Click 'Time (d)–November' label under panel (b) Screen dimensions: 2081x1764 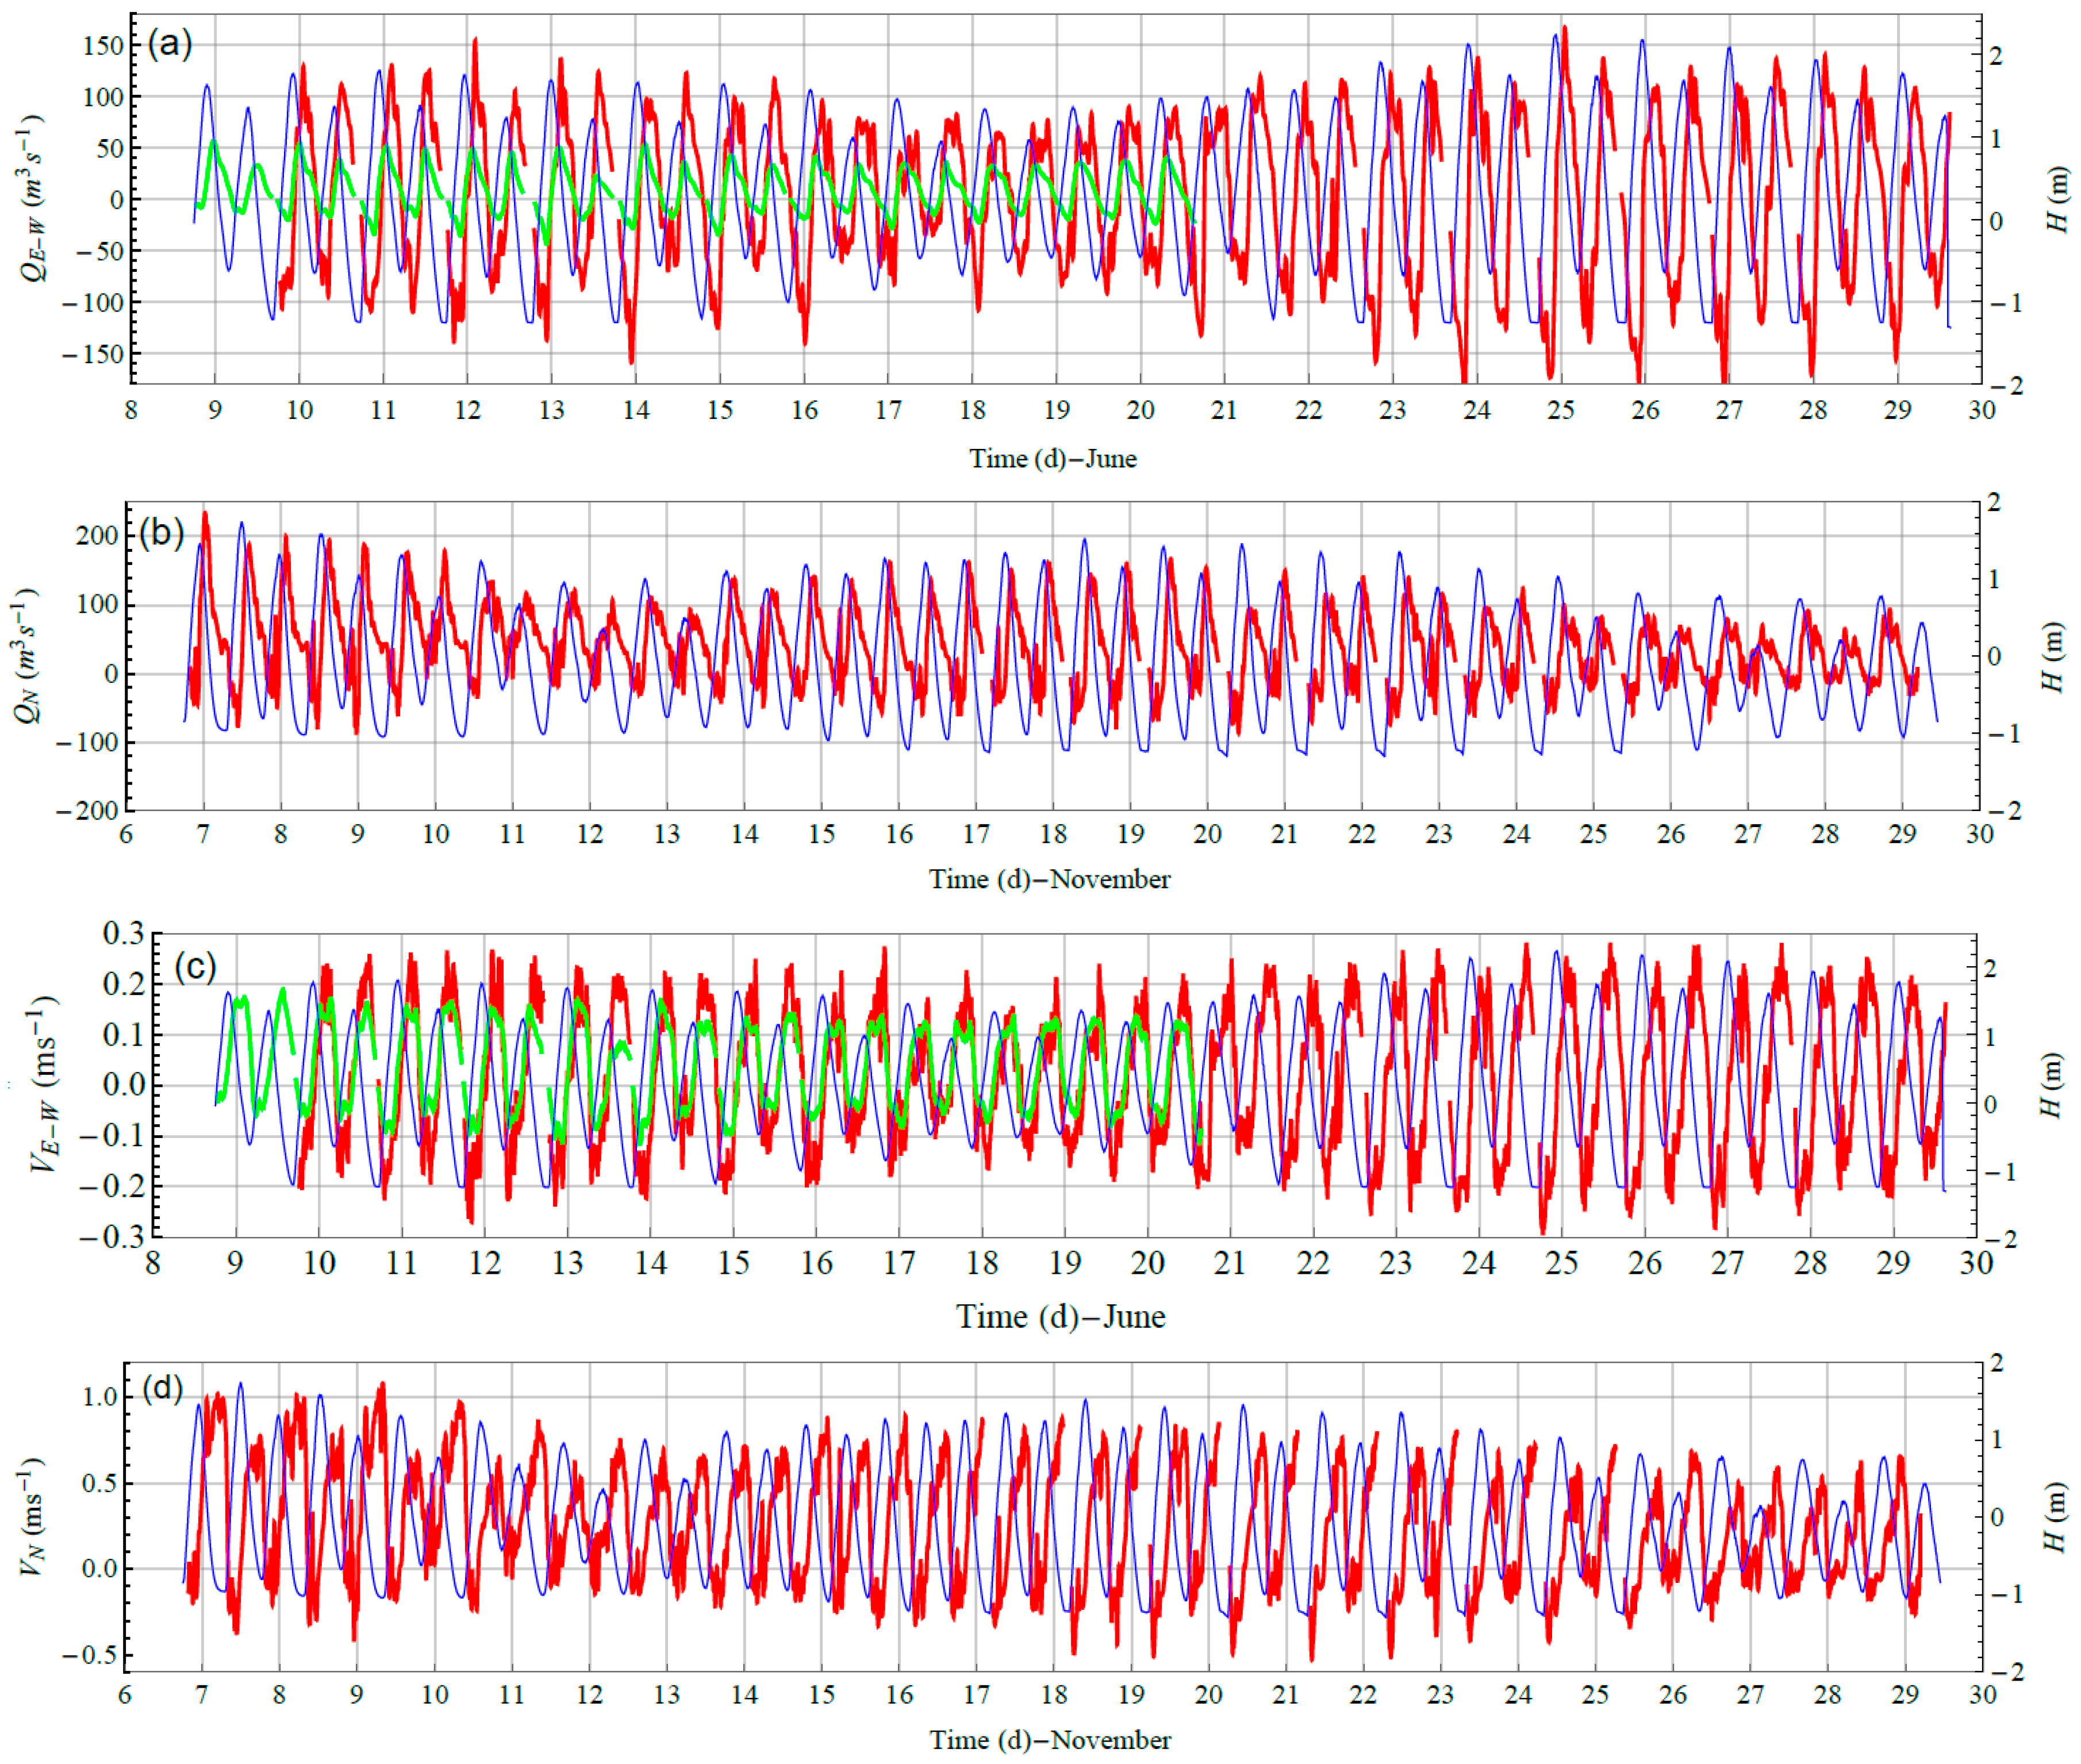click(1049, 880)
